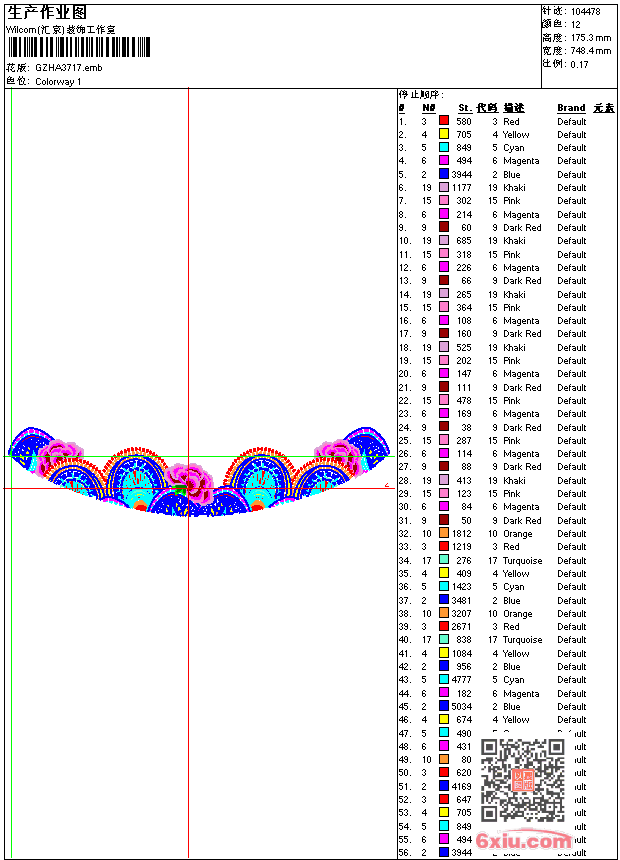Select the stitch count '1177'
Viewport: 620px width, 860px height.
[461, 188]
